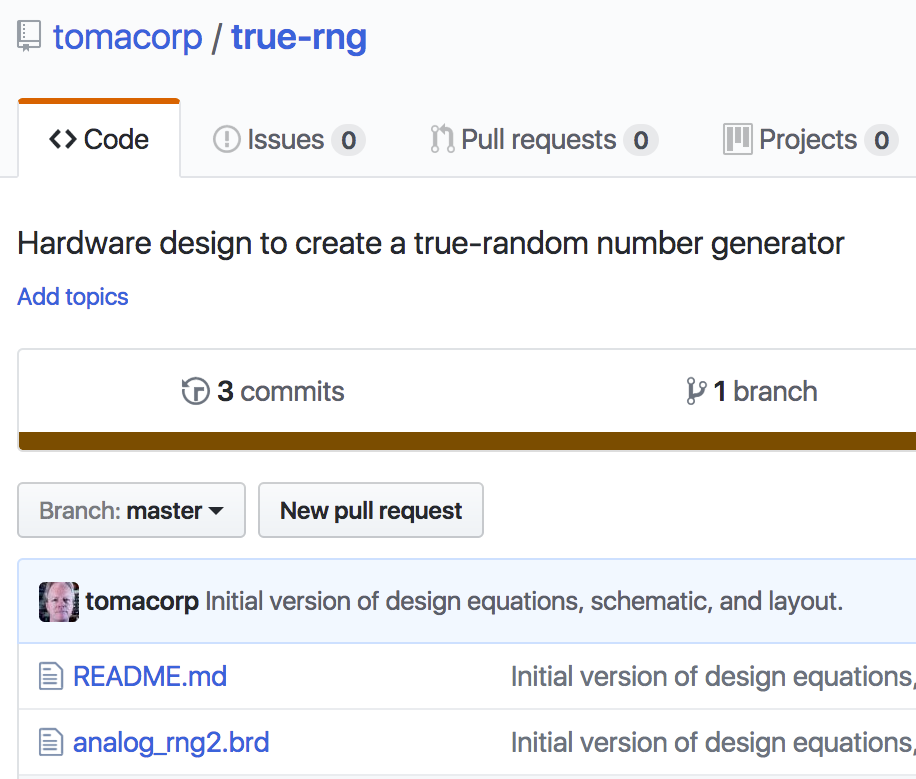Click the Issues exclamation circle icon
The height and width of the screenshot is (779, 916).
click(227, 140)
